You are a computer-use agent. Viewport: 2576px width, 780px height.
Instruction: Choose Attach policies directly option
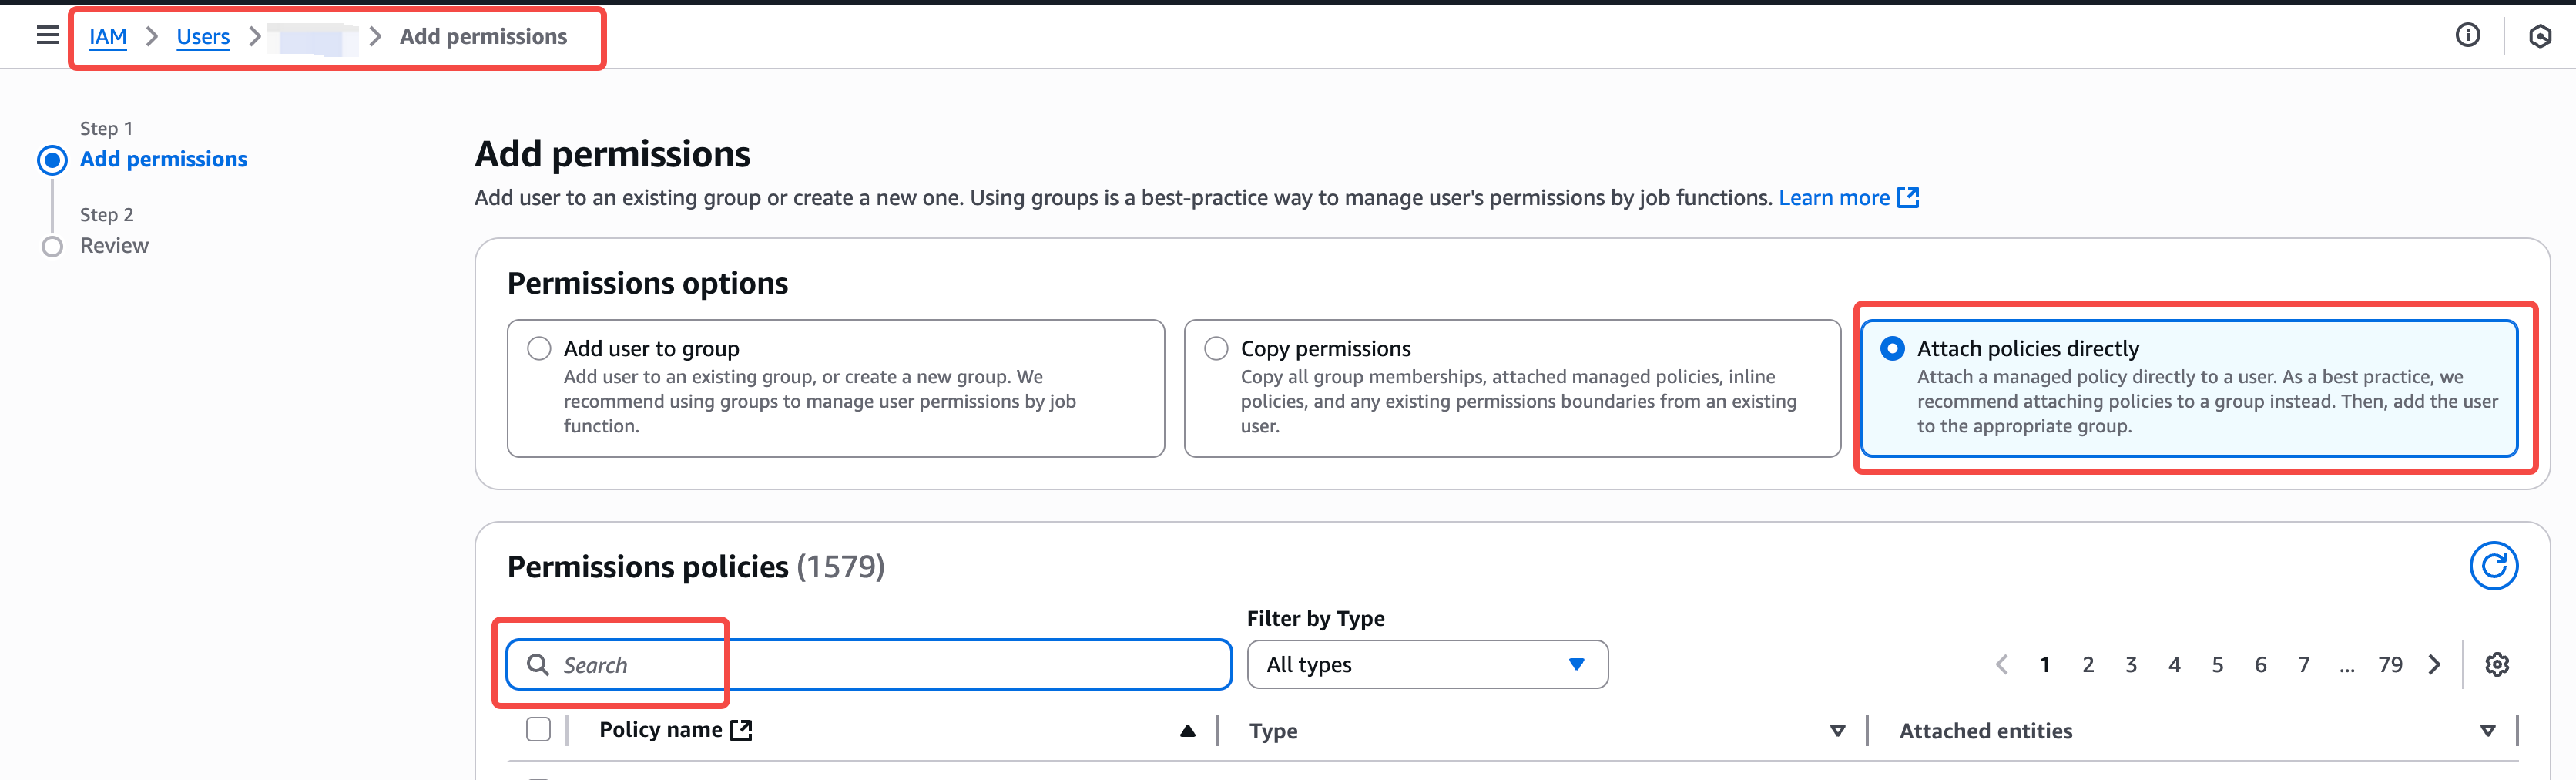tap(1892, 348)
